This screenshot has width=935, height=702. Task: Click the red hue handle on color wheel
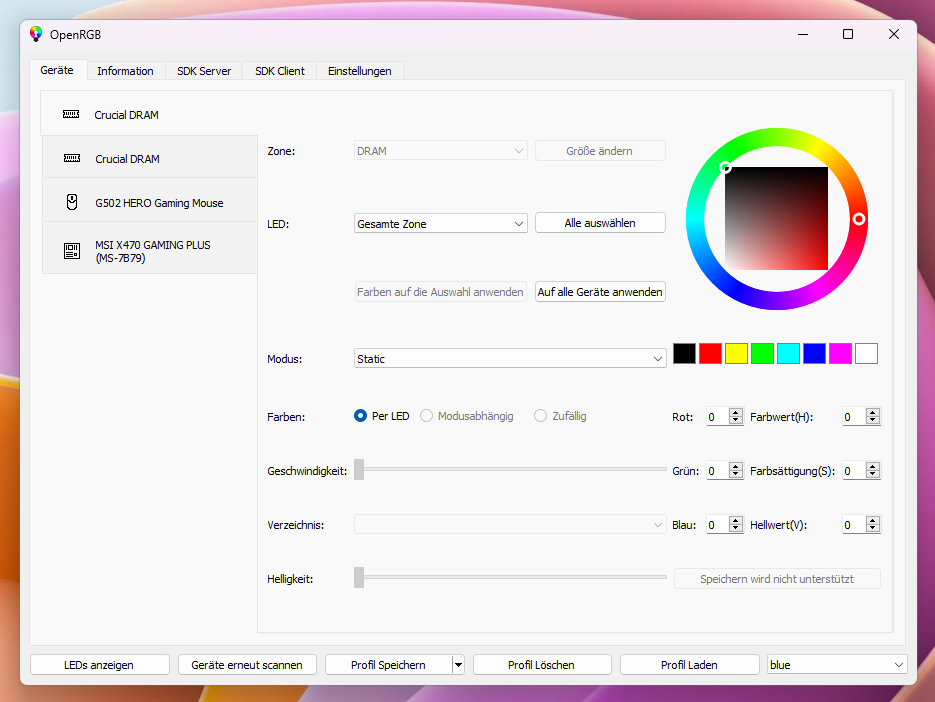(859, 219)
